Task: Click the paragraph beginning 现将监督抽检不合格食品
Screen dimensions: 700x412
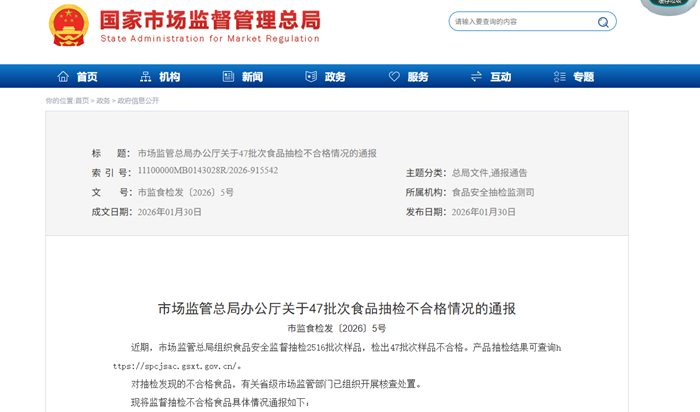Action: pyautogui.click(x=220, y=403)
